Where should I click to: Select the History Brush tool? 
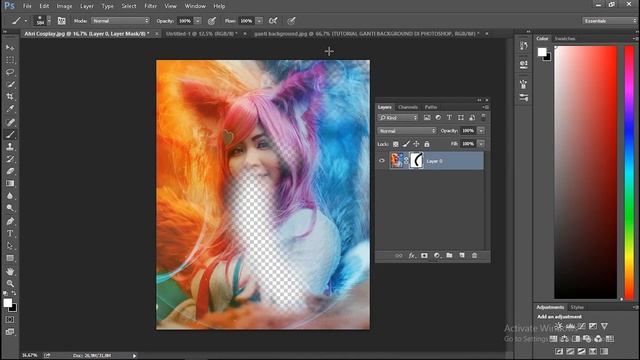pyautogui.click(x=10, y=159)
